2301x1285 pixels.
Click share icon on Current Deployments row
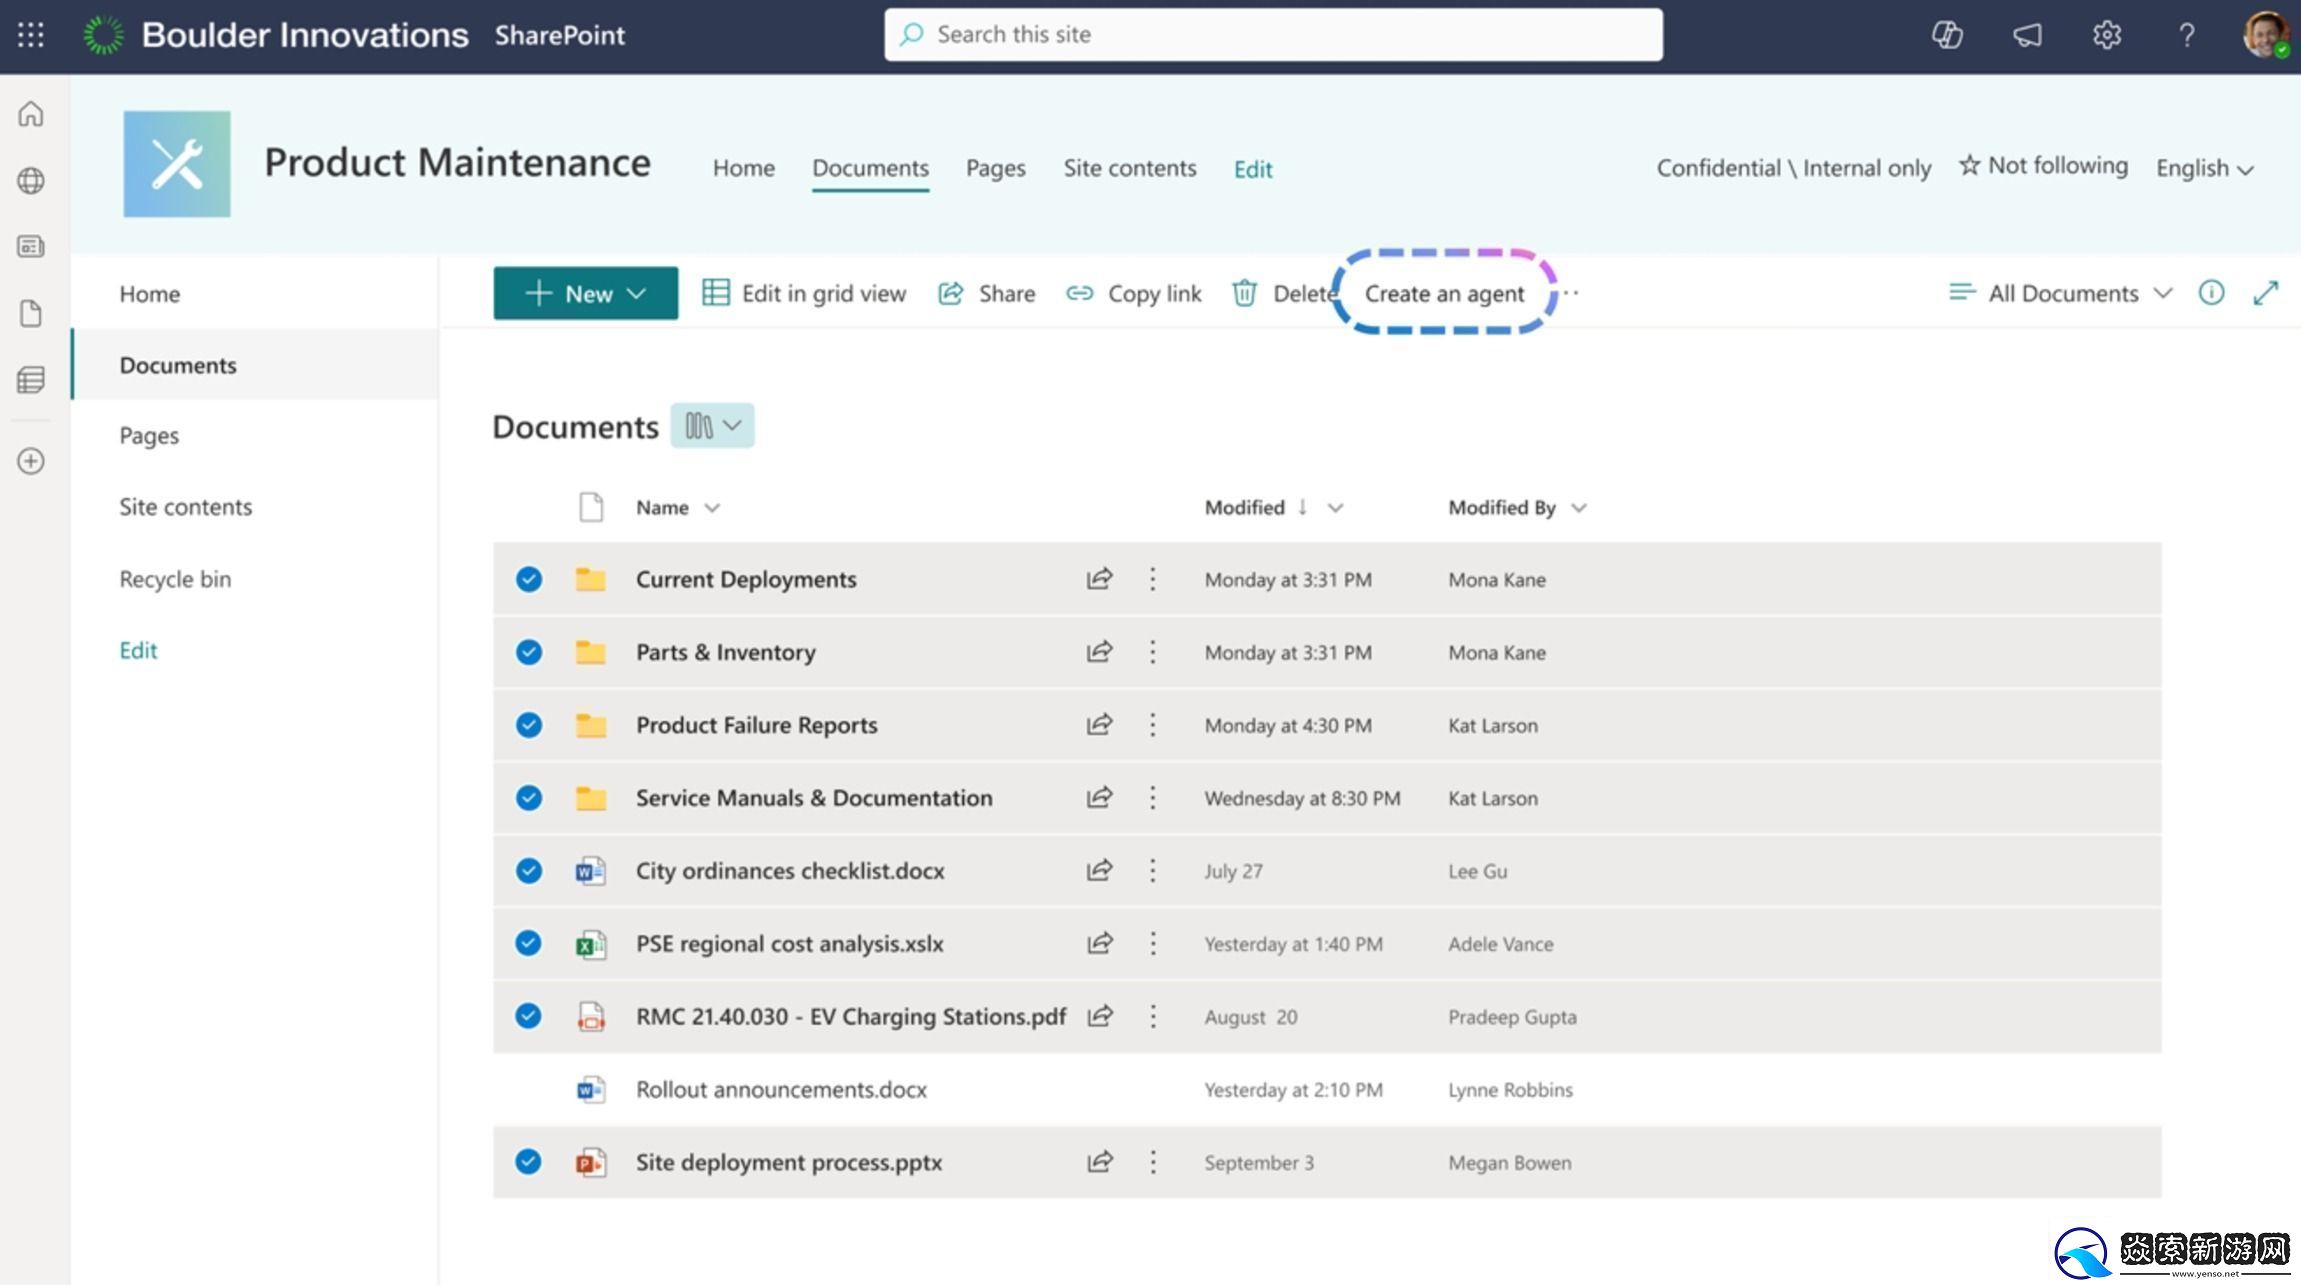coord(1099,579)
